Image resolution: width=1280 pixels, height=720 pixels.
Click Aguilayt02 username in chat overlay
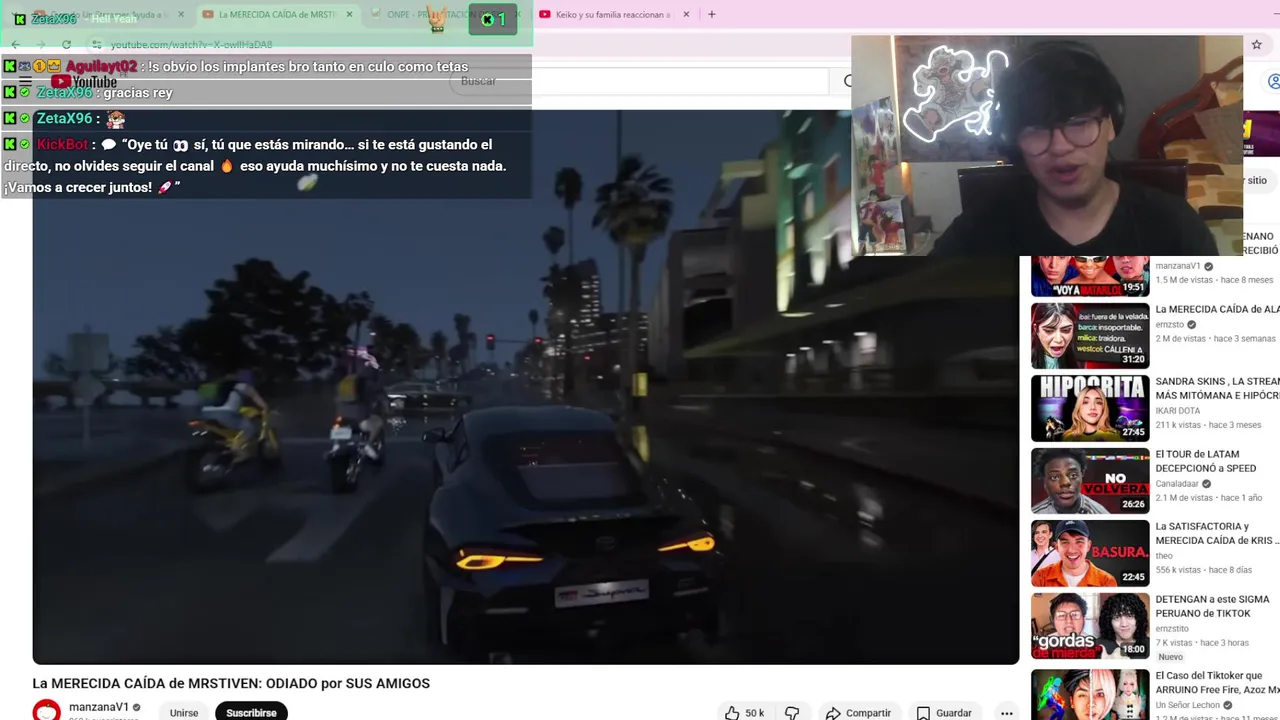101,66
